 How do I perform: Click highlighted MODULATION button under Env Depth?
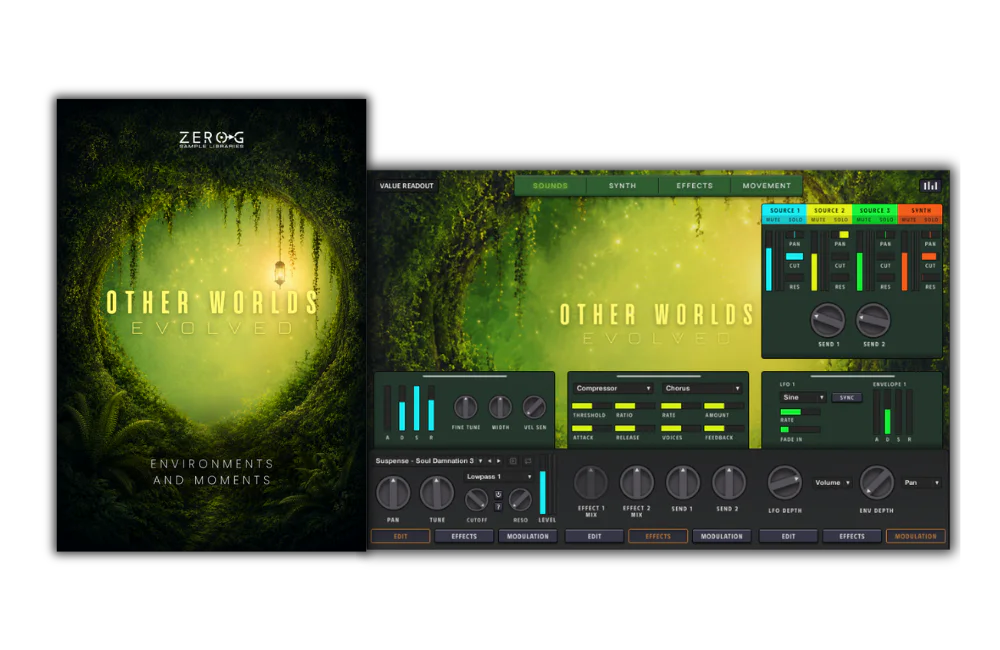(916, 536)
